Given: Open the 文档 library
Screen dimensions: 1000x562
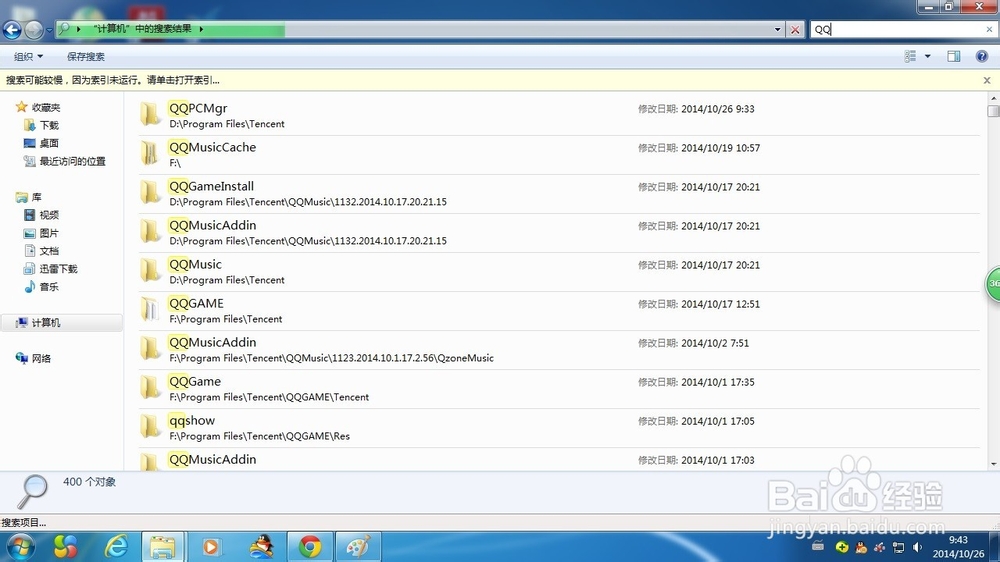Looking at the screenshot, I should tap(41, 251).
